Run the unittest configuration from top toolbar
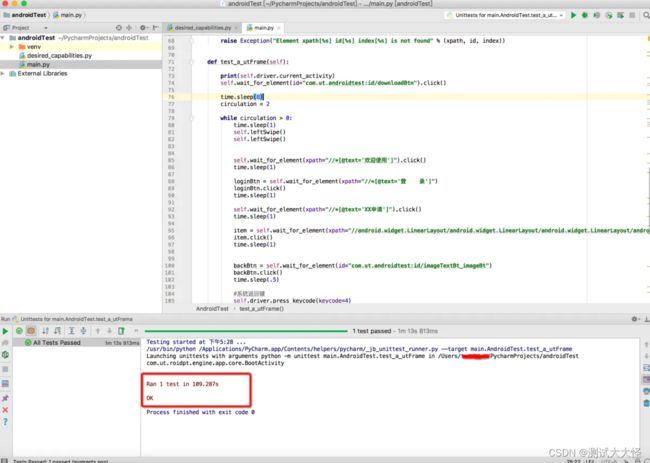 pos(573,15)
